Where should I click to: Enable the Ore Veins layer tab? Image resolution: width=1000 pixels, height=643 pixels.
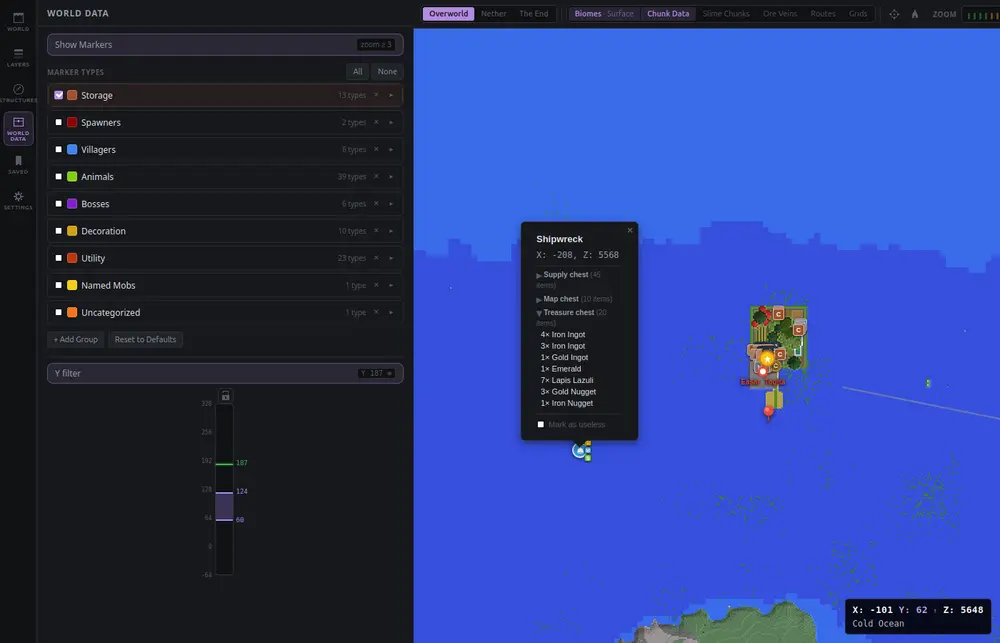coord(780,13)
